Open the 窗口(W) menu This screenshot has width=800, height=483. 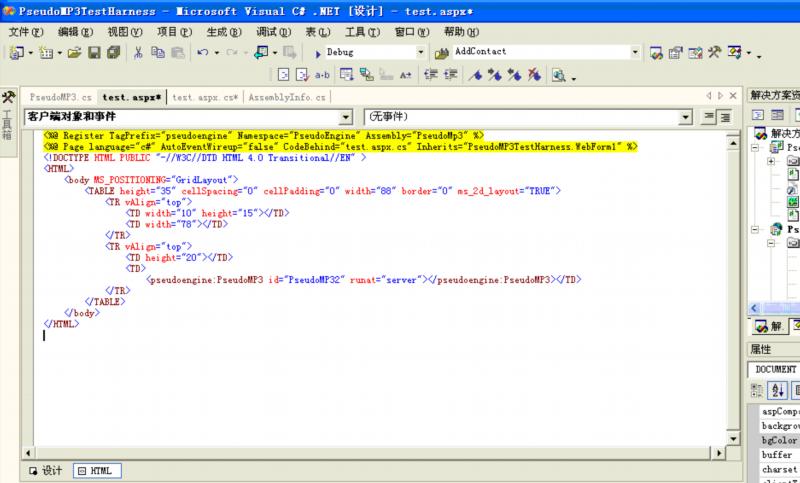412,32
